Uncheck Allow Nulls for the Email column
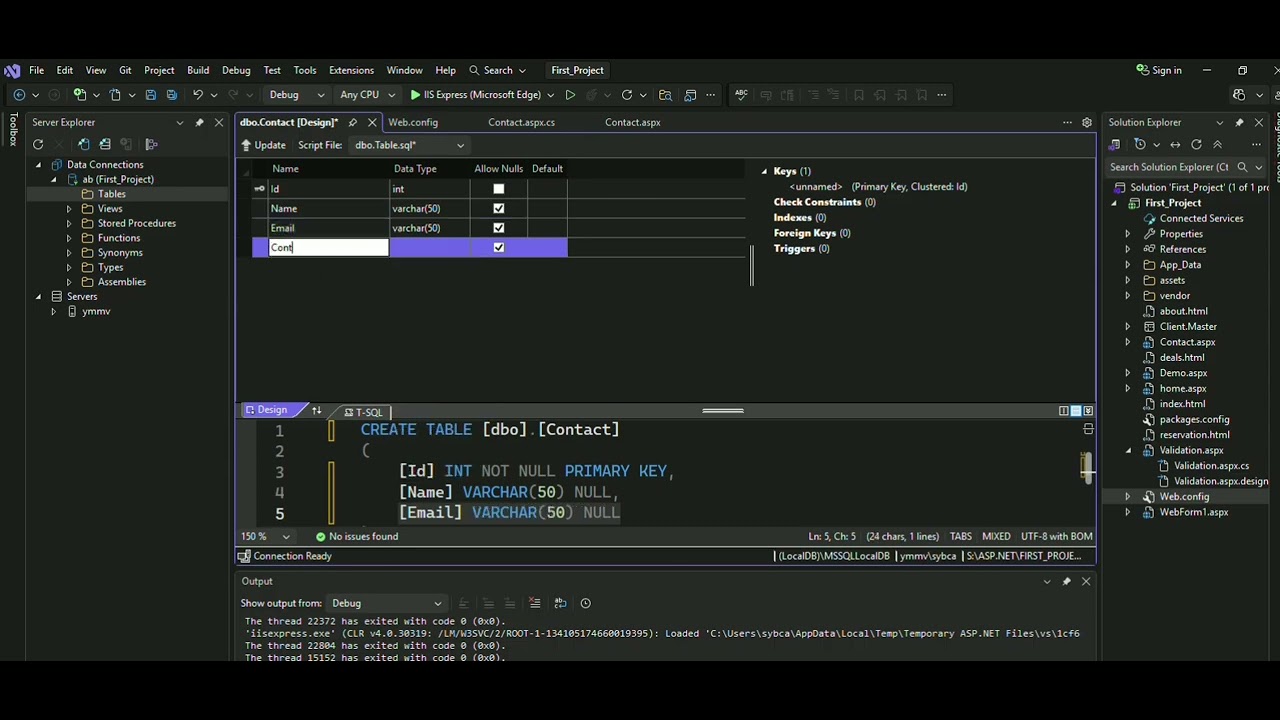The height and width of the screenshot is (720, 1280). tap(499, 228)
